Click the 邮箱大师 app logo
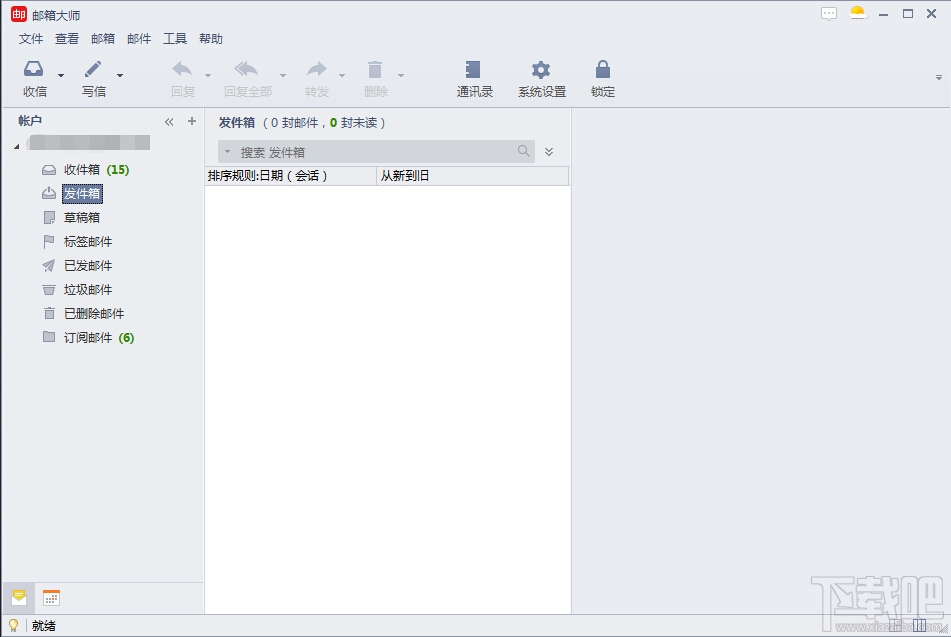 19,14
